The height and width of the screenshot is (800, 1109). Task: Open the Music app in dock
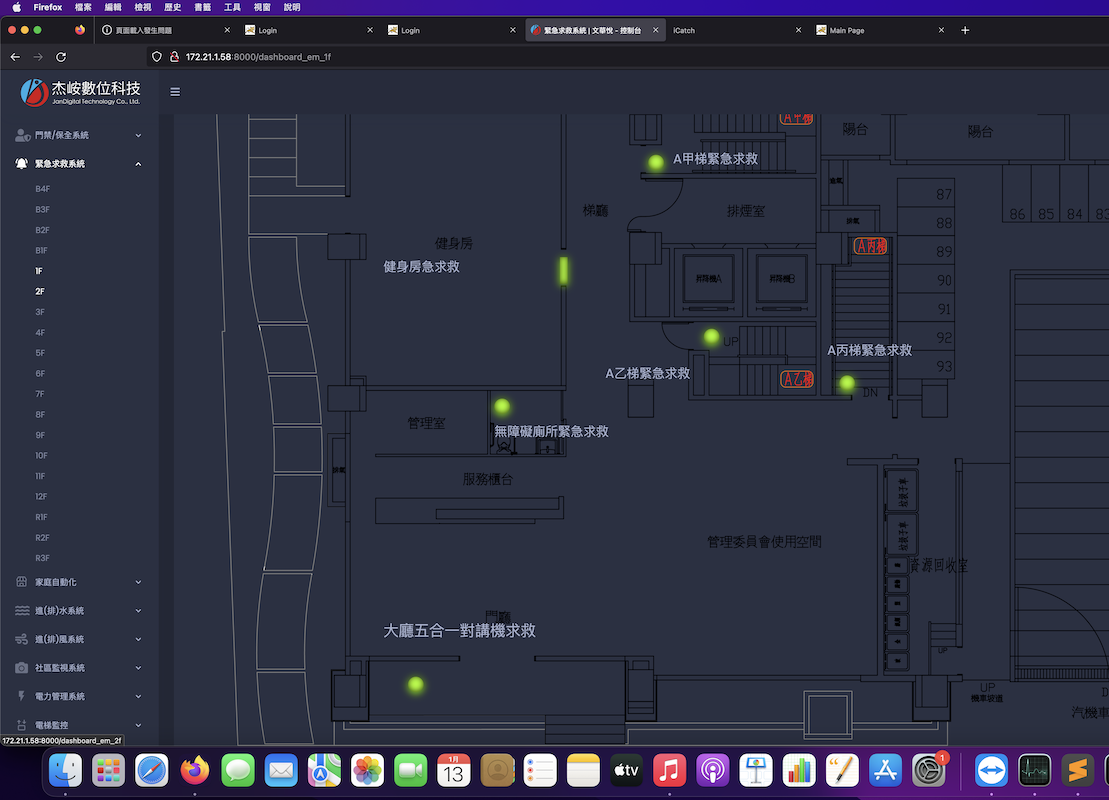(669, 770)
